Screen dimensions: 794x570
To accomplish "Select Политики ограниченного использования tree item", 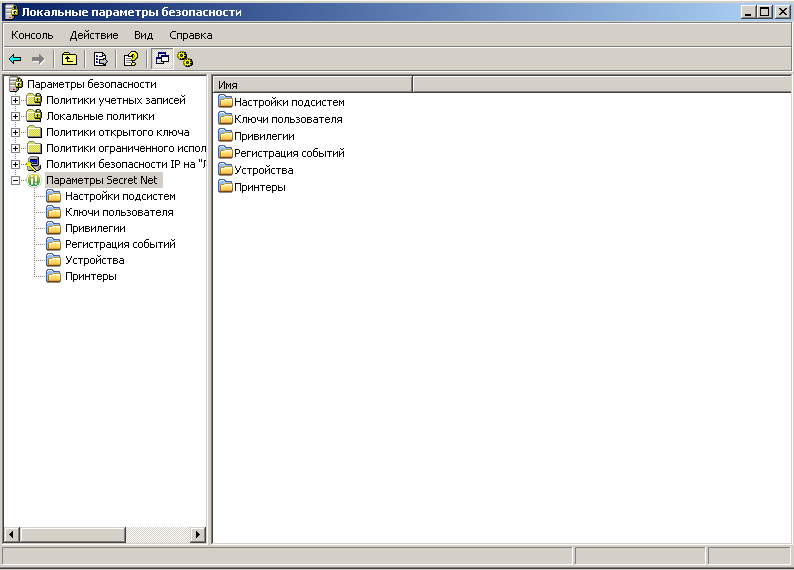I will [126, 148].
